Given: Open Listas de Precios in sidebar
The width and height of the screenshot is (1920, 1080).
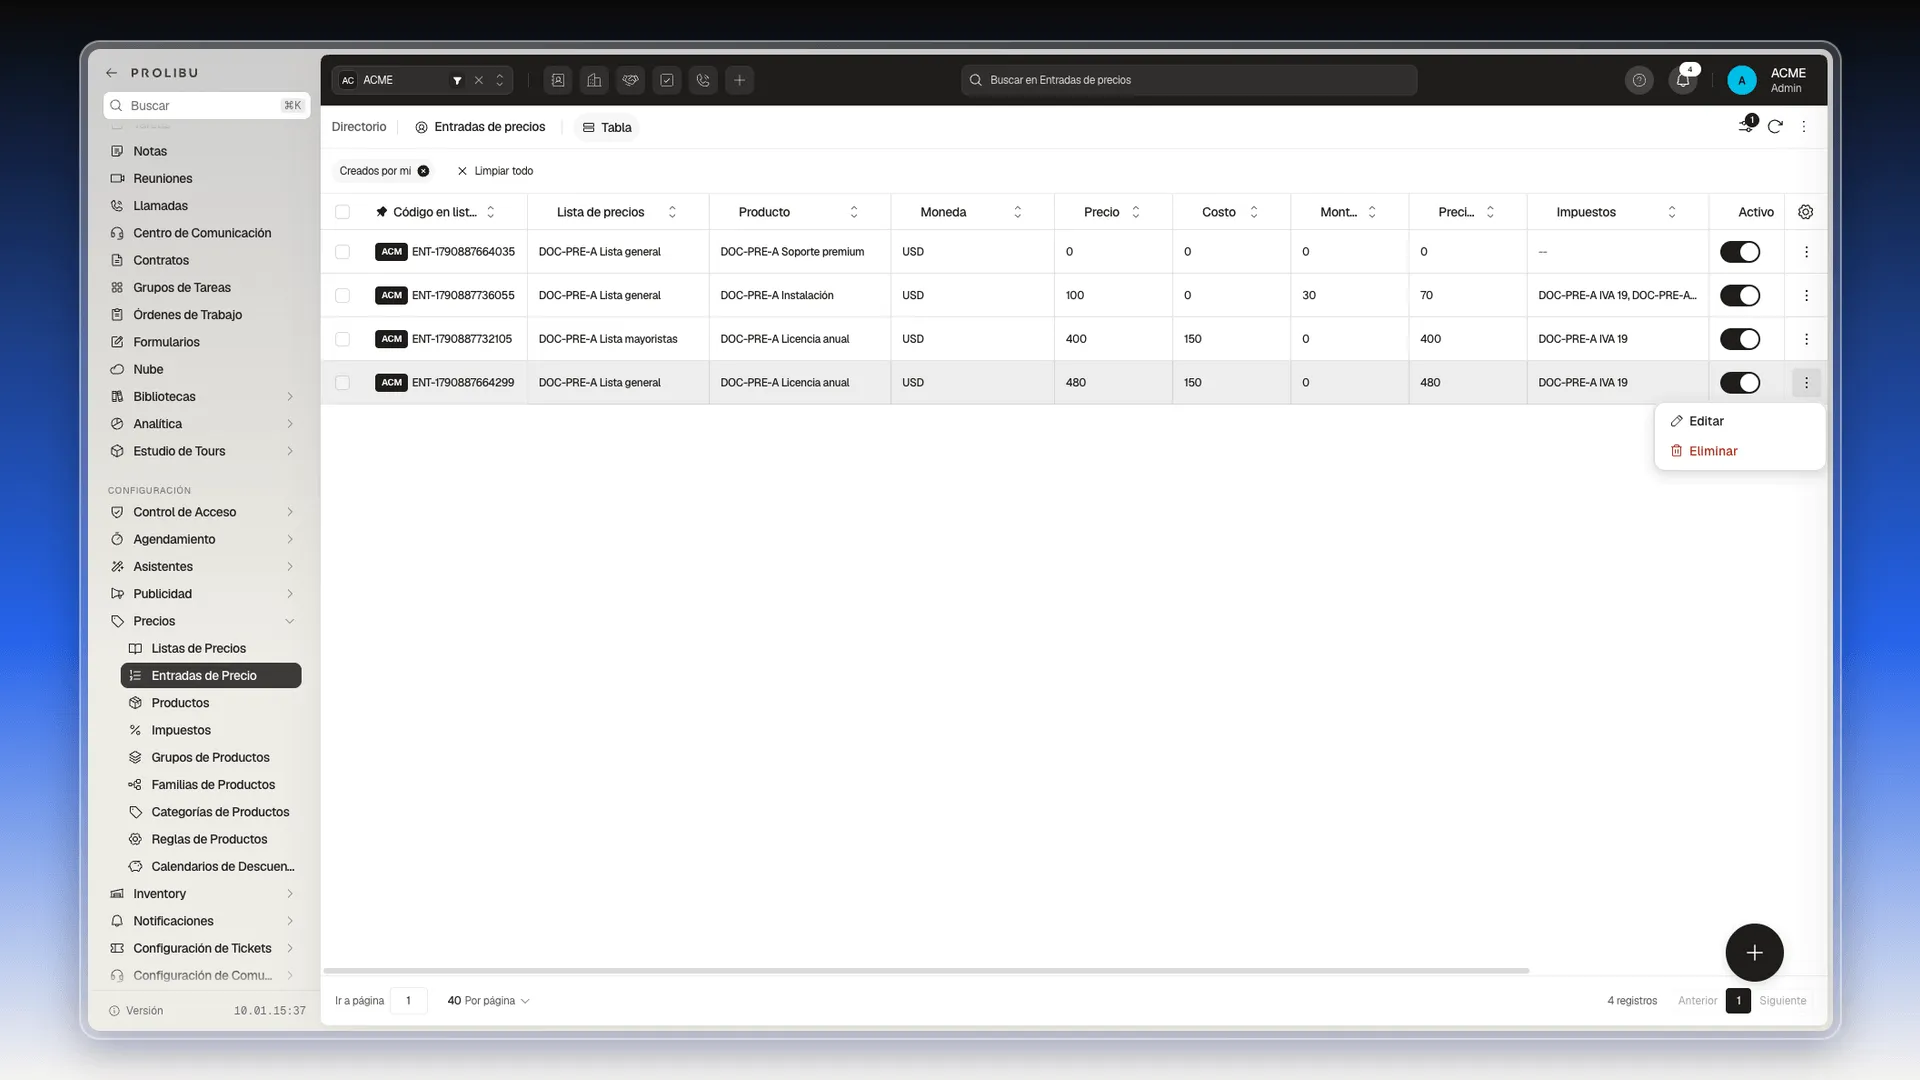Looking at the screenshot, I should tap(211, 648).
